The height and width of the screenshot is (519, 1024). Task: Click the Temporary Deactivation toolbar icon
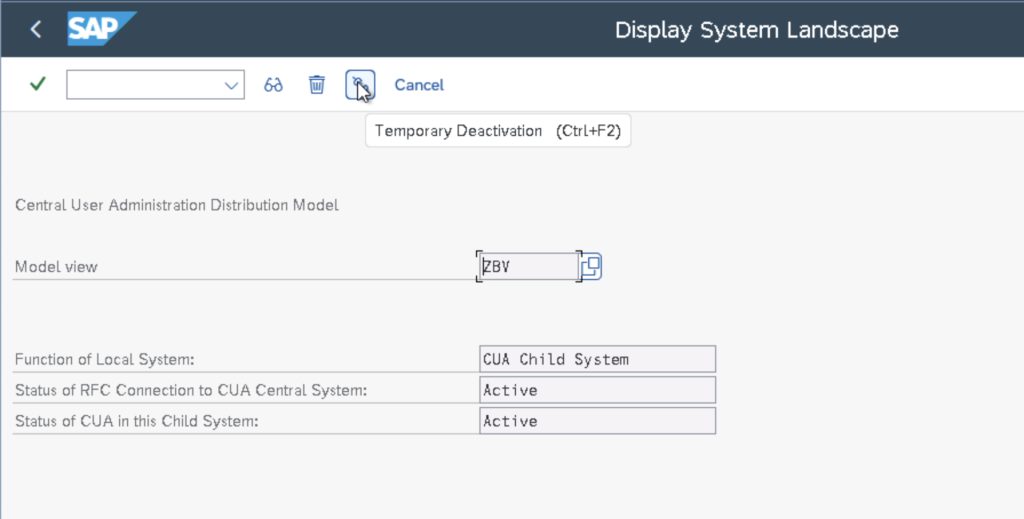pyautogui.click(x=359, y=85)
